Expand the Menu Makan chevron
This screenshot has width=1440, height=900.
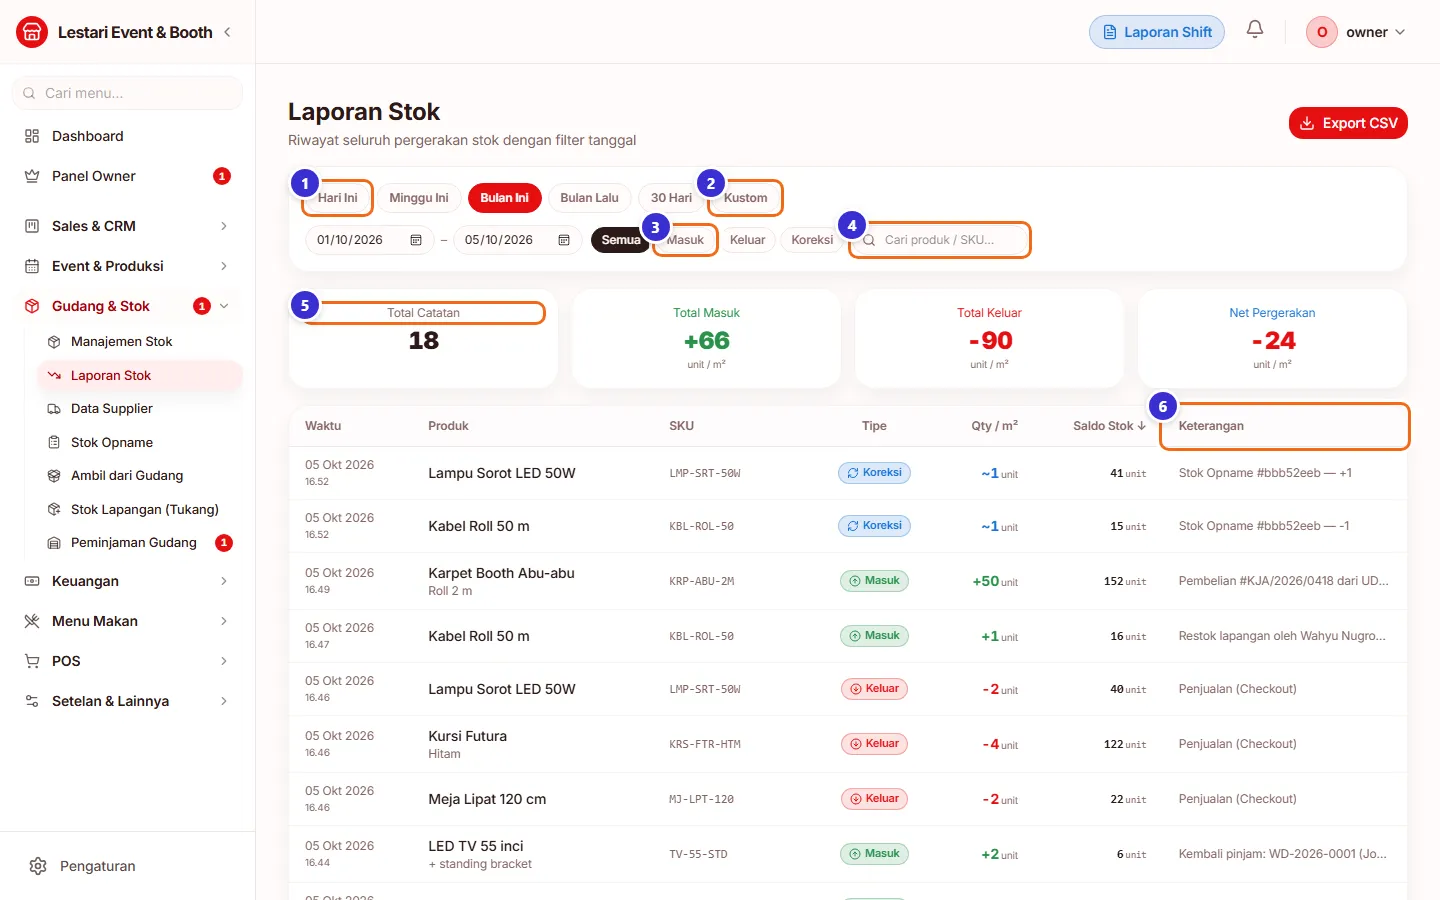(x=224, y=621)
